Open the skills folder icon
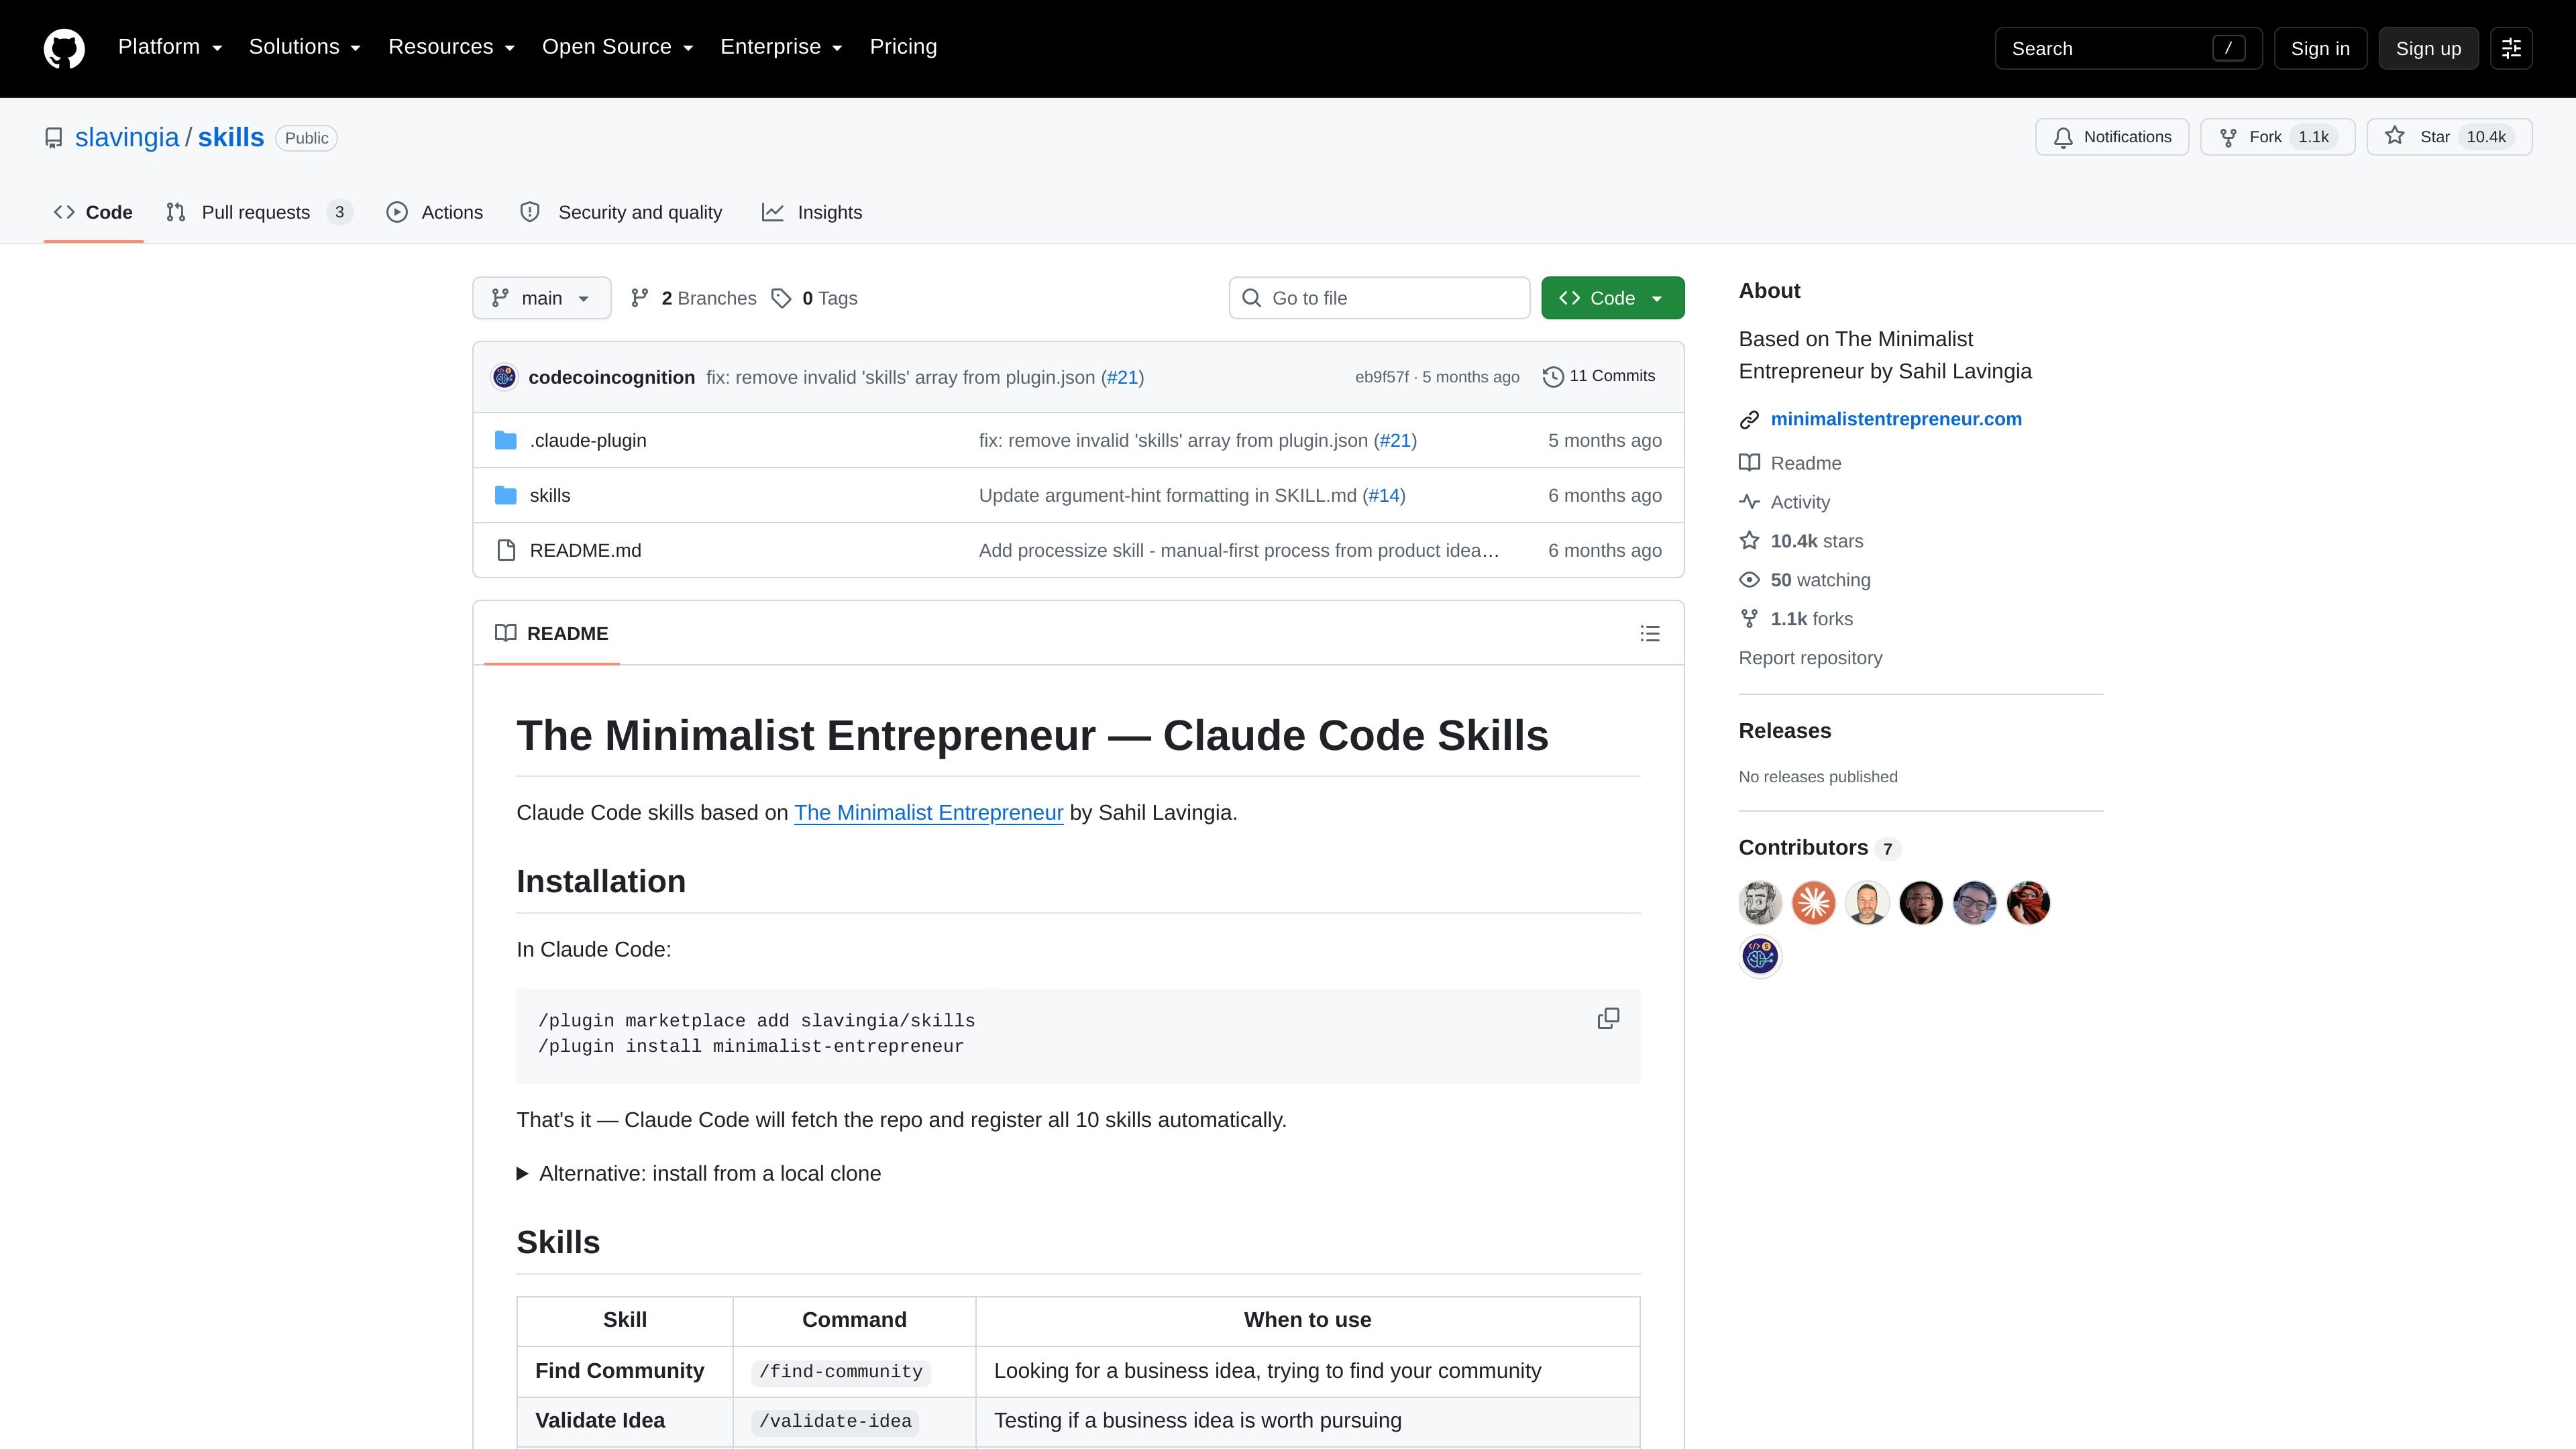This screenshot has width=2576, height=1449. [506, 495]
